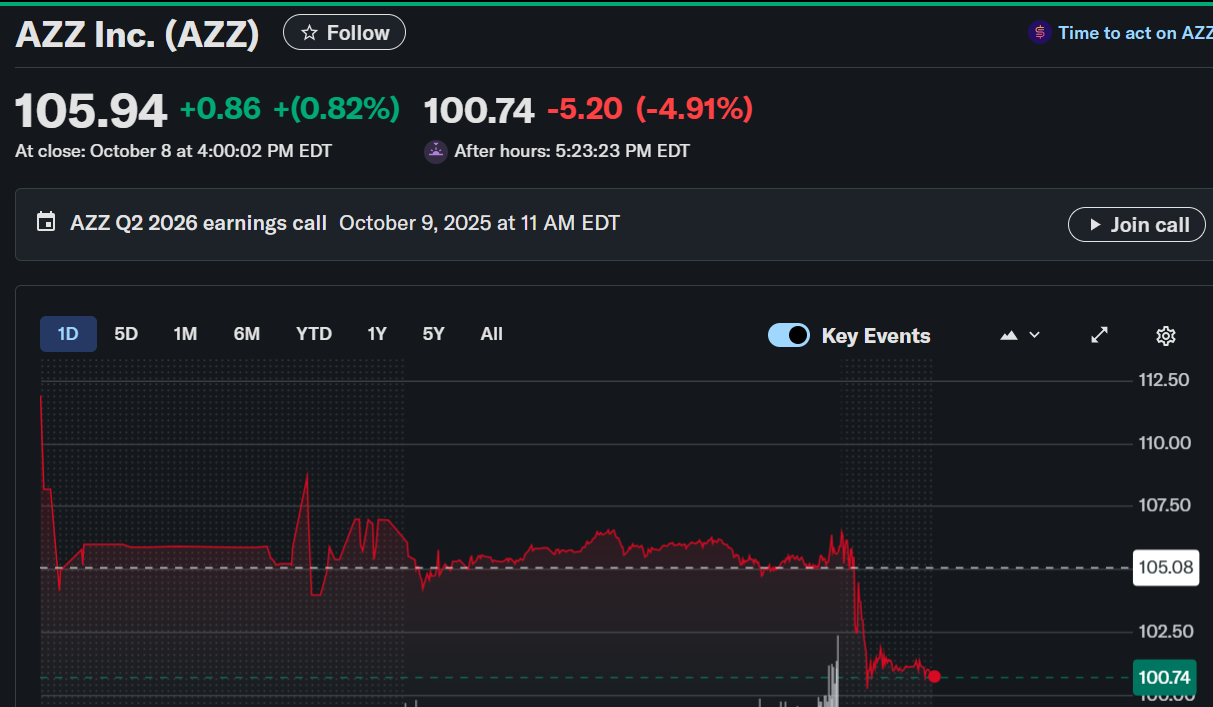Toggle the Key Events switch off
1213x707 pixels.
pos(788,336)
